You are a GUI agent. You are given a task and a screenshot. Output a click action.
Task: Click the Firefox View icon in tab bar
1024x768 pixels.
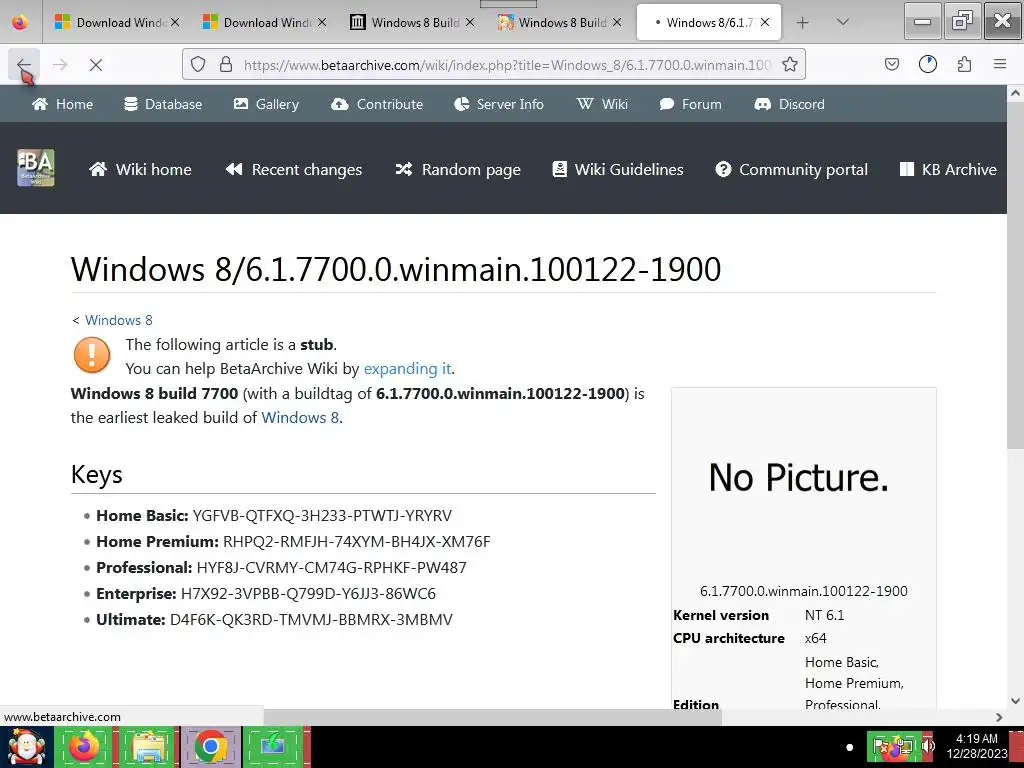[20, 22]
